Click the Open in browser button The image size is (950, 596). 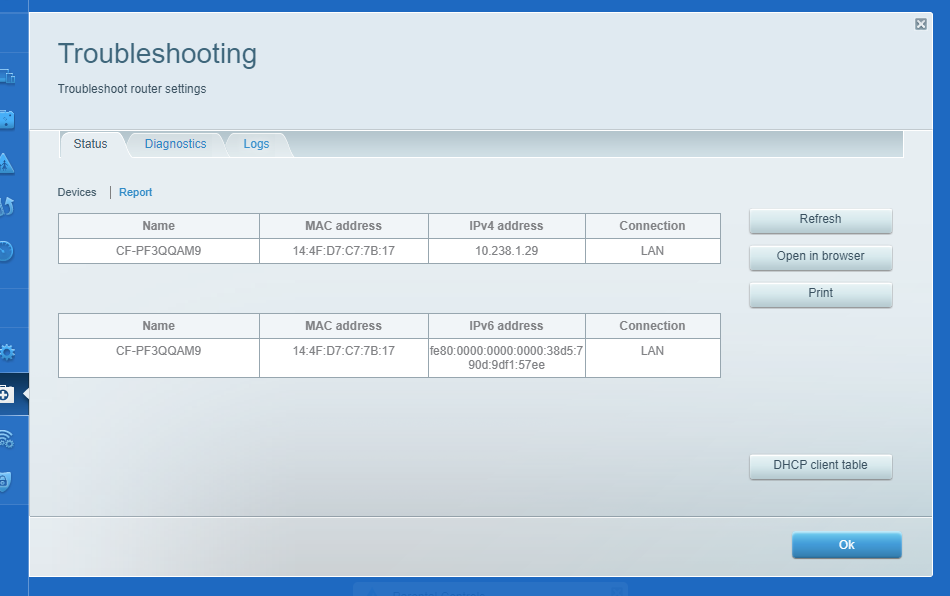820,257
